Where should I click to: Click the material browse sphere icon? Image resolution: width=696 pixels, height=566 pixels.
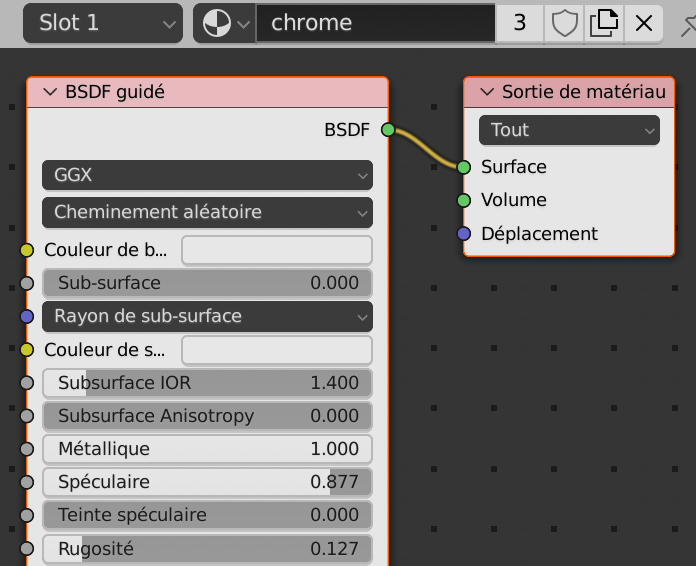pos(224,23)
